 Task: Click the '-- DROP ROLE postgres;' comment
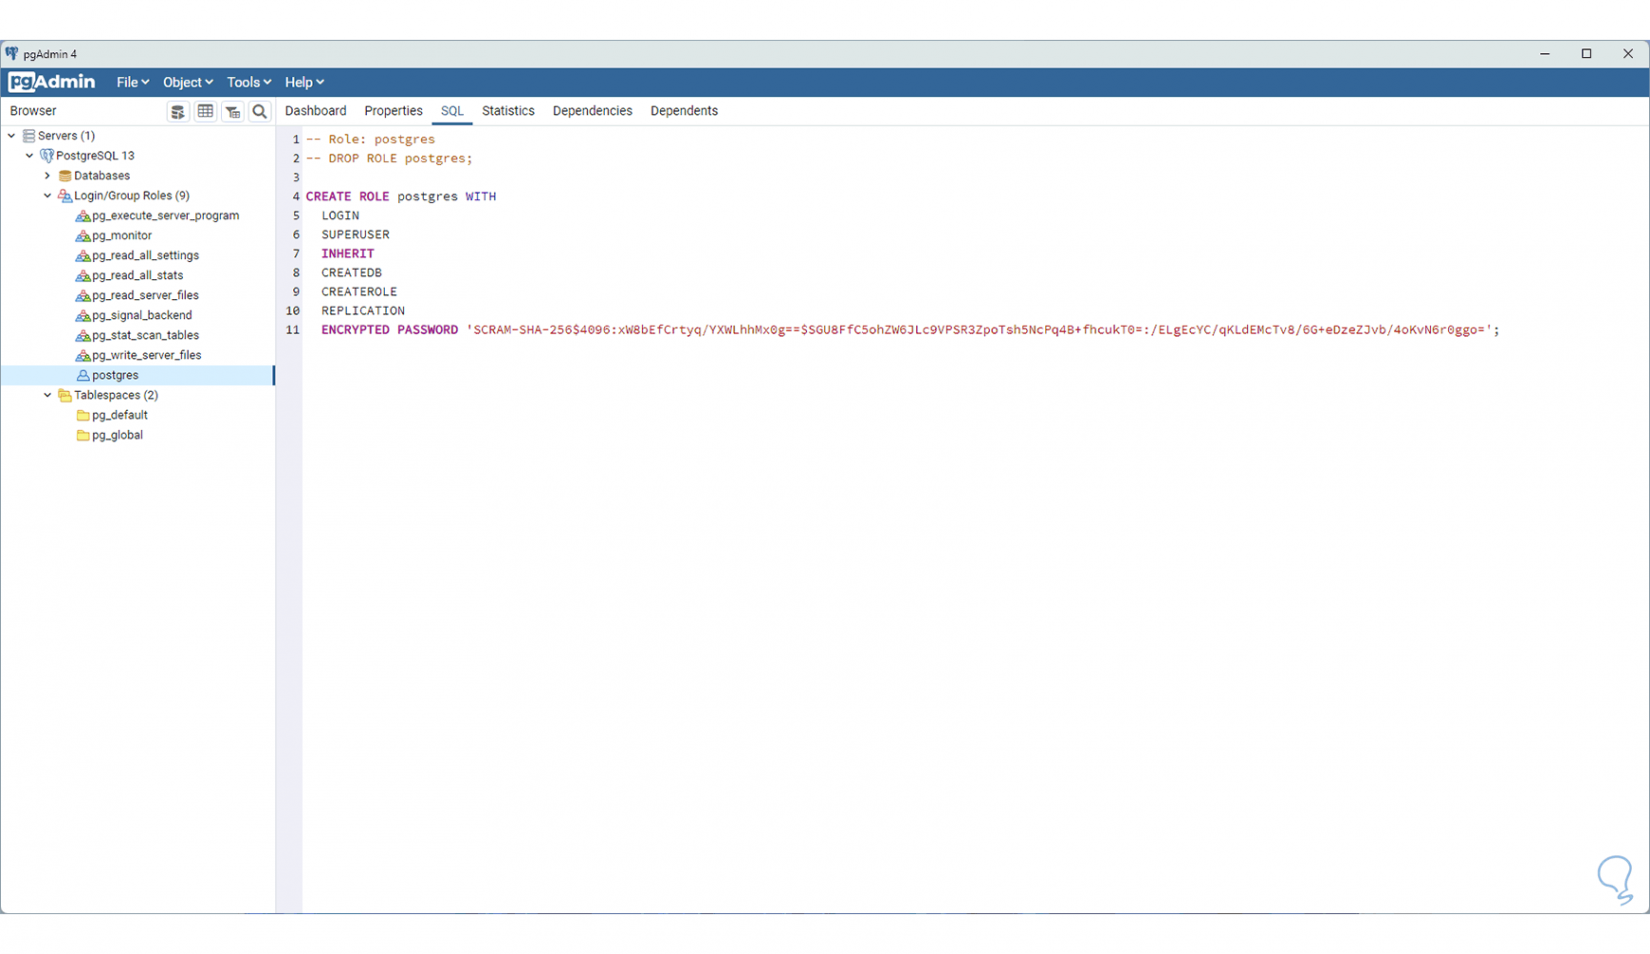pyautogui.click(x=389, y=159)
